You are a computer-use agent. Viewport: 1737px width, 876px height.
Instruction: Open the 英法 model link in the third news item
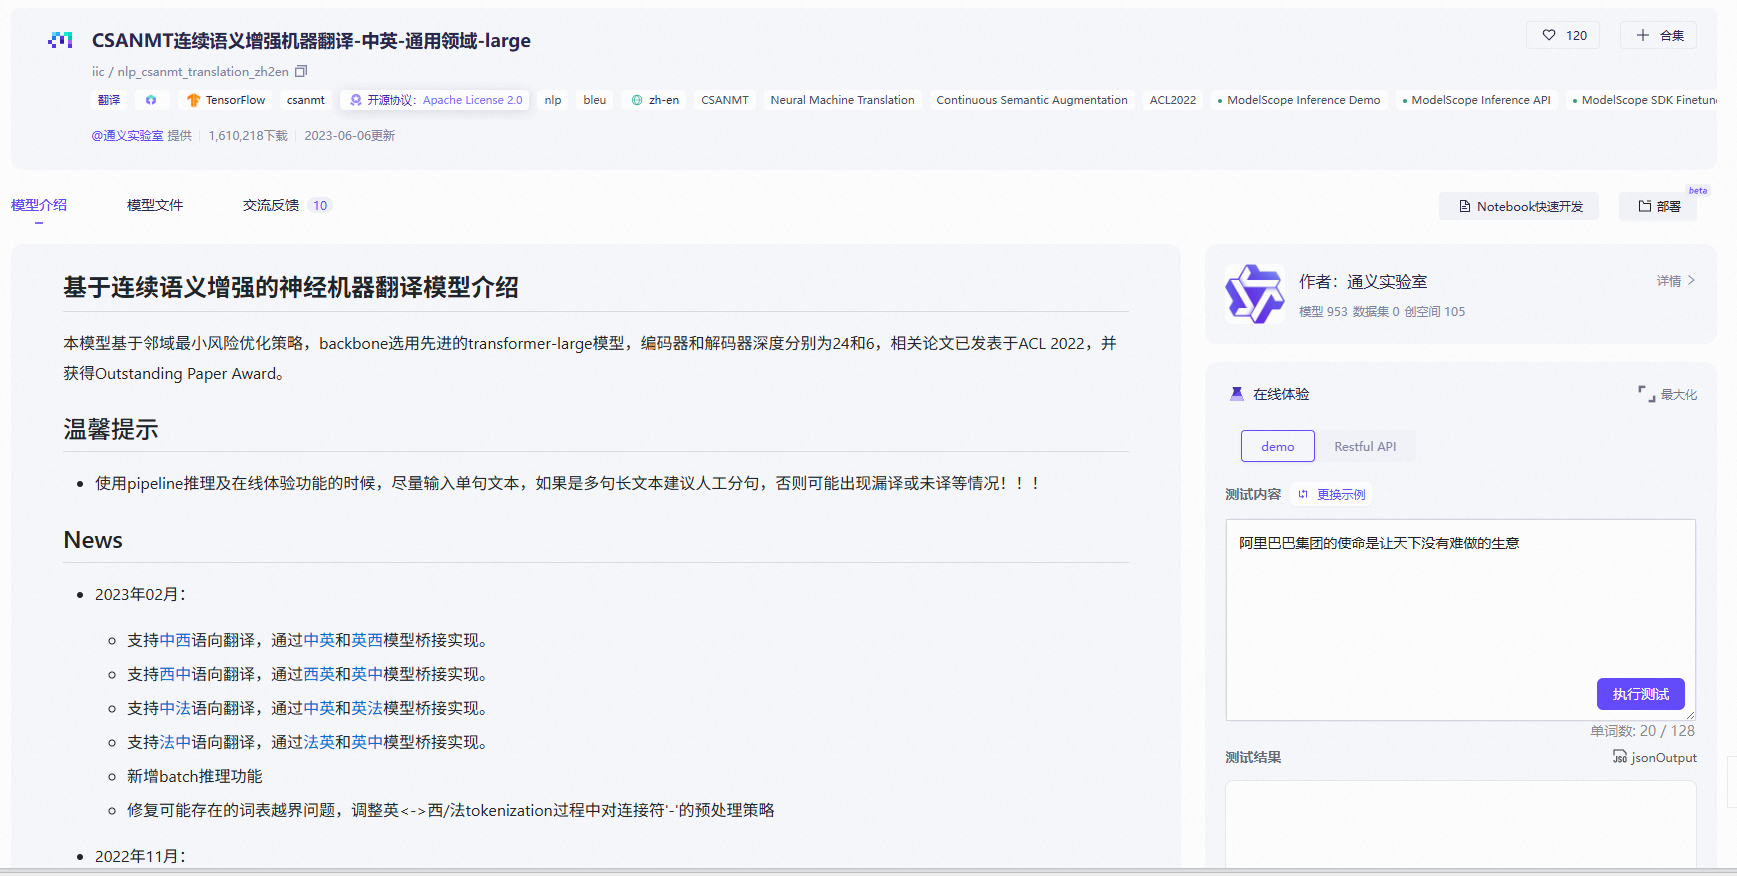(367, 708)
